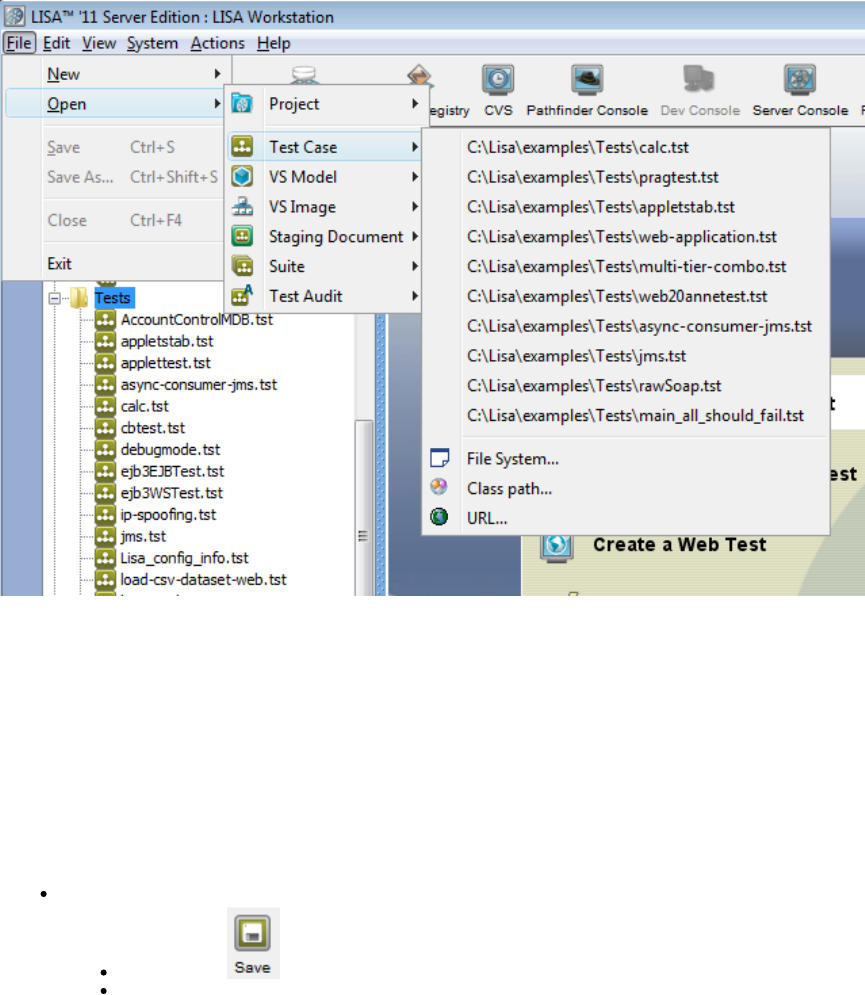The width and height of the screenshot is (865, 995).
Task: Click the Dev Console toolbar icon
Action: click(699, 79)
